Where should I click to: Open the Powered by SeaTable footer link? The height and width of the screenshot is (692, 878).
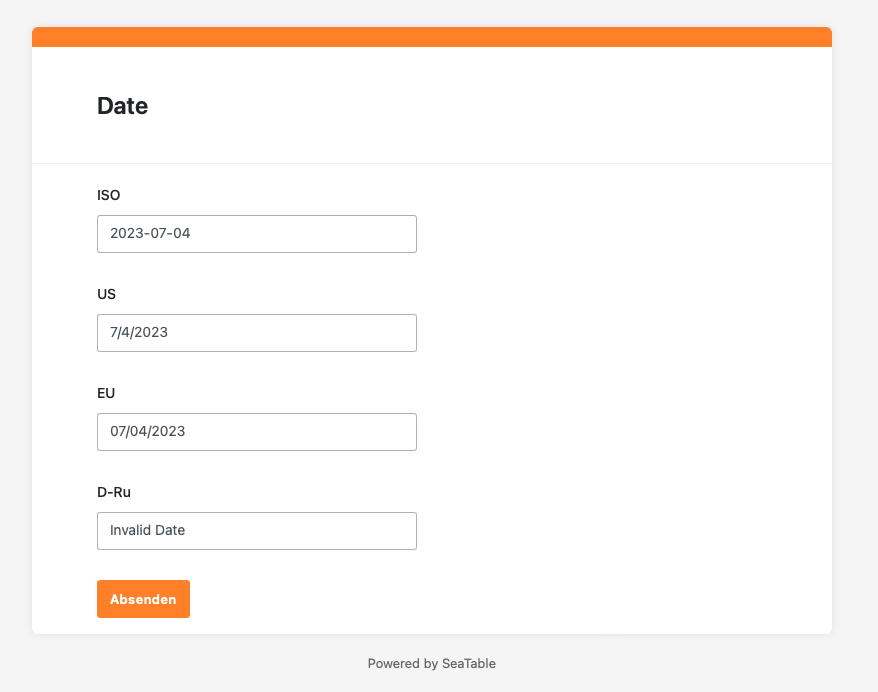click(x=431, y=663)
